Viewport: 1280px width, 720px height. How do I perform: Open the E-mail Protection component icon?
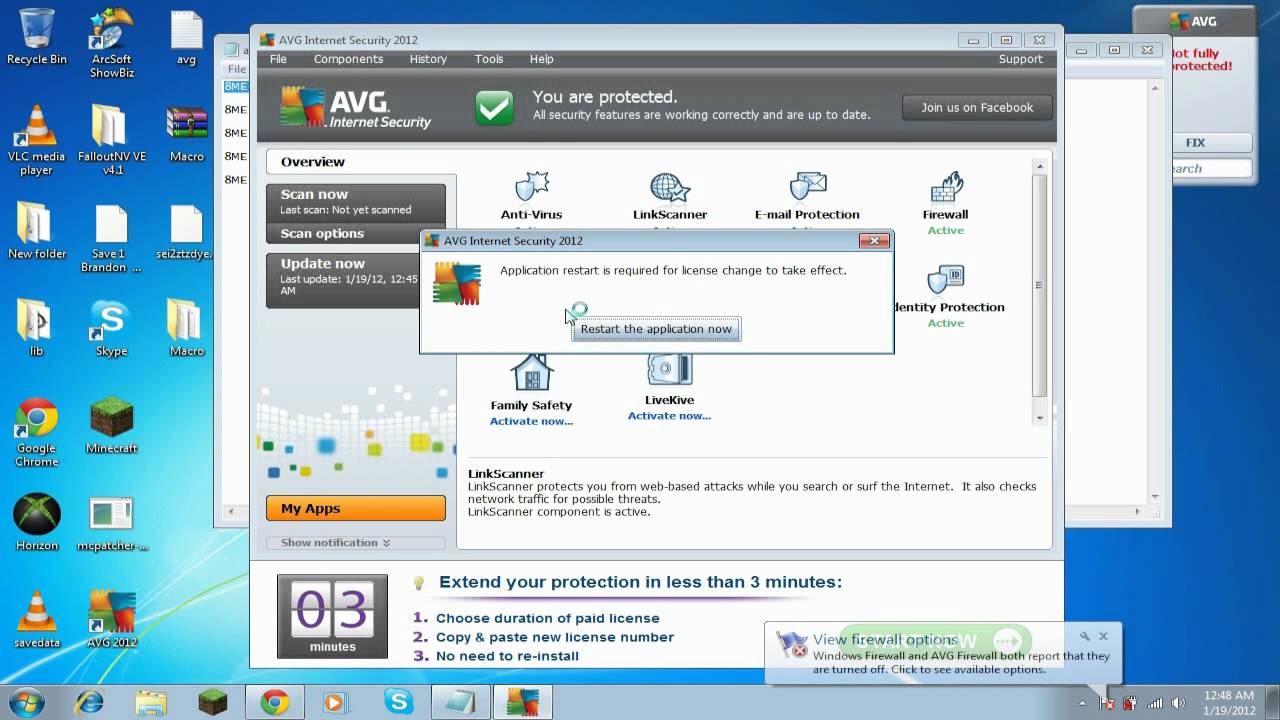(807, 188)
